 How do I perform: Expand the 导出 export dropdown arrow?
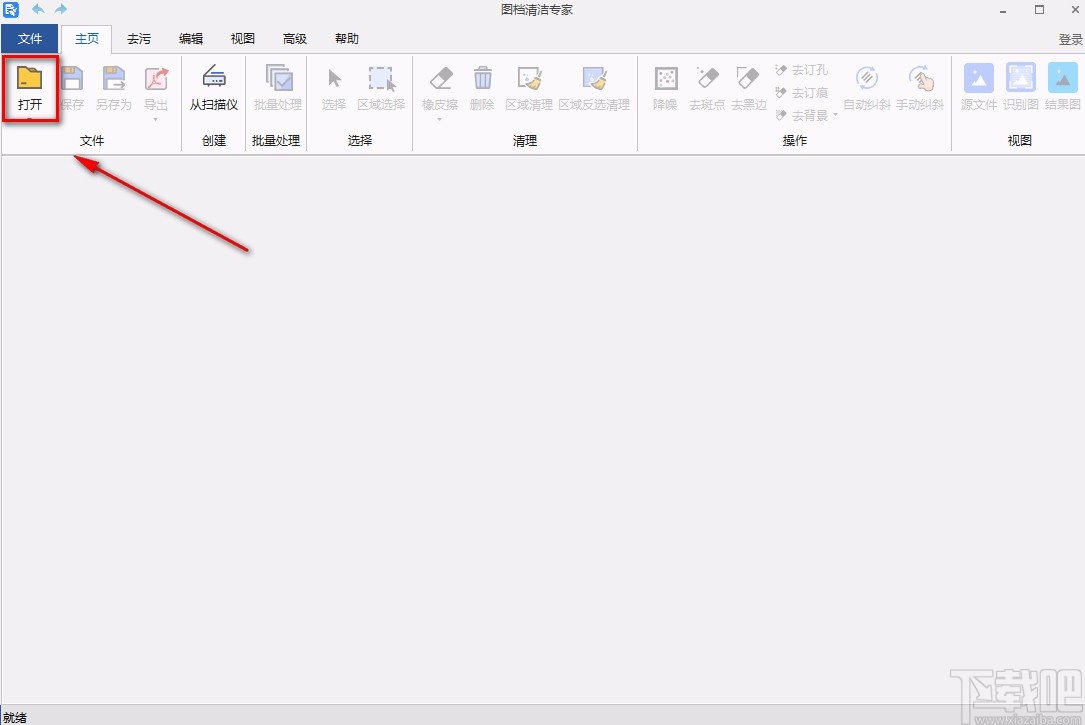coord(156,120)
